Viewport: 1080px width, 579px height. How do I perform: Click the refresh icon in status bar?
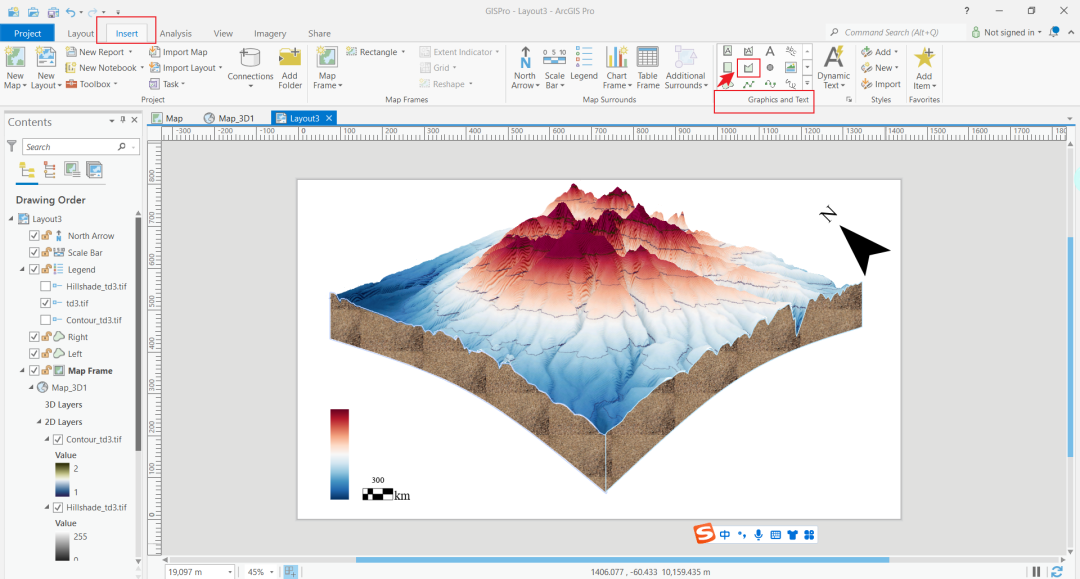(x=1057, y=571)
